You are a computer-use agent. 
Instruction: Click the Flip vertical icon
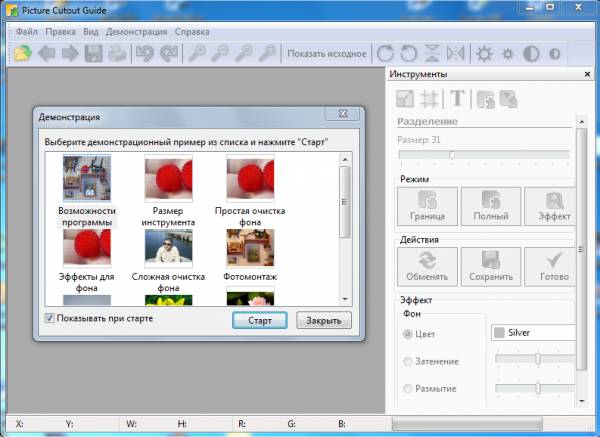[432, 54]
